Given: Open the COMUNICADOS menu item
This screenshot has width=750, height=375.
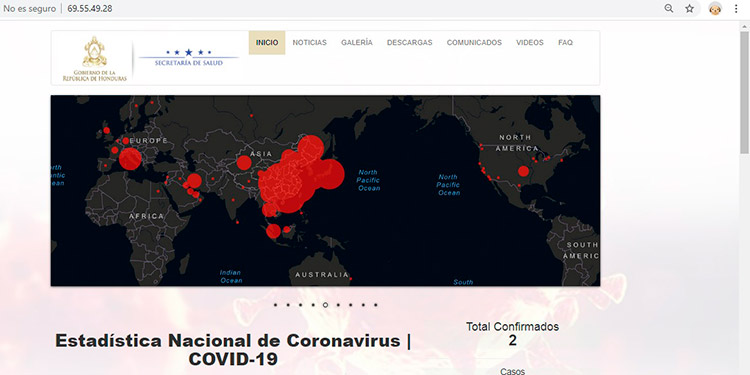Looking at the screenshot, I should [x=474, y=43].
